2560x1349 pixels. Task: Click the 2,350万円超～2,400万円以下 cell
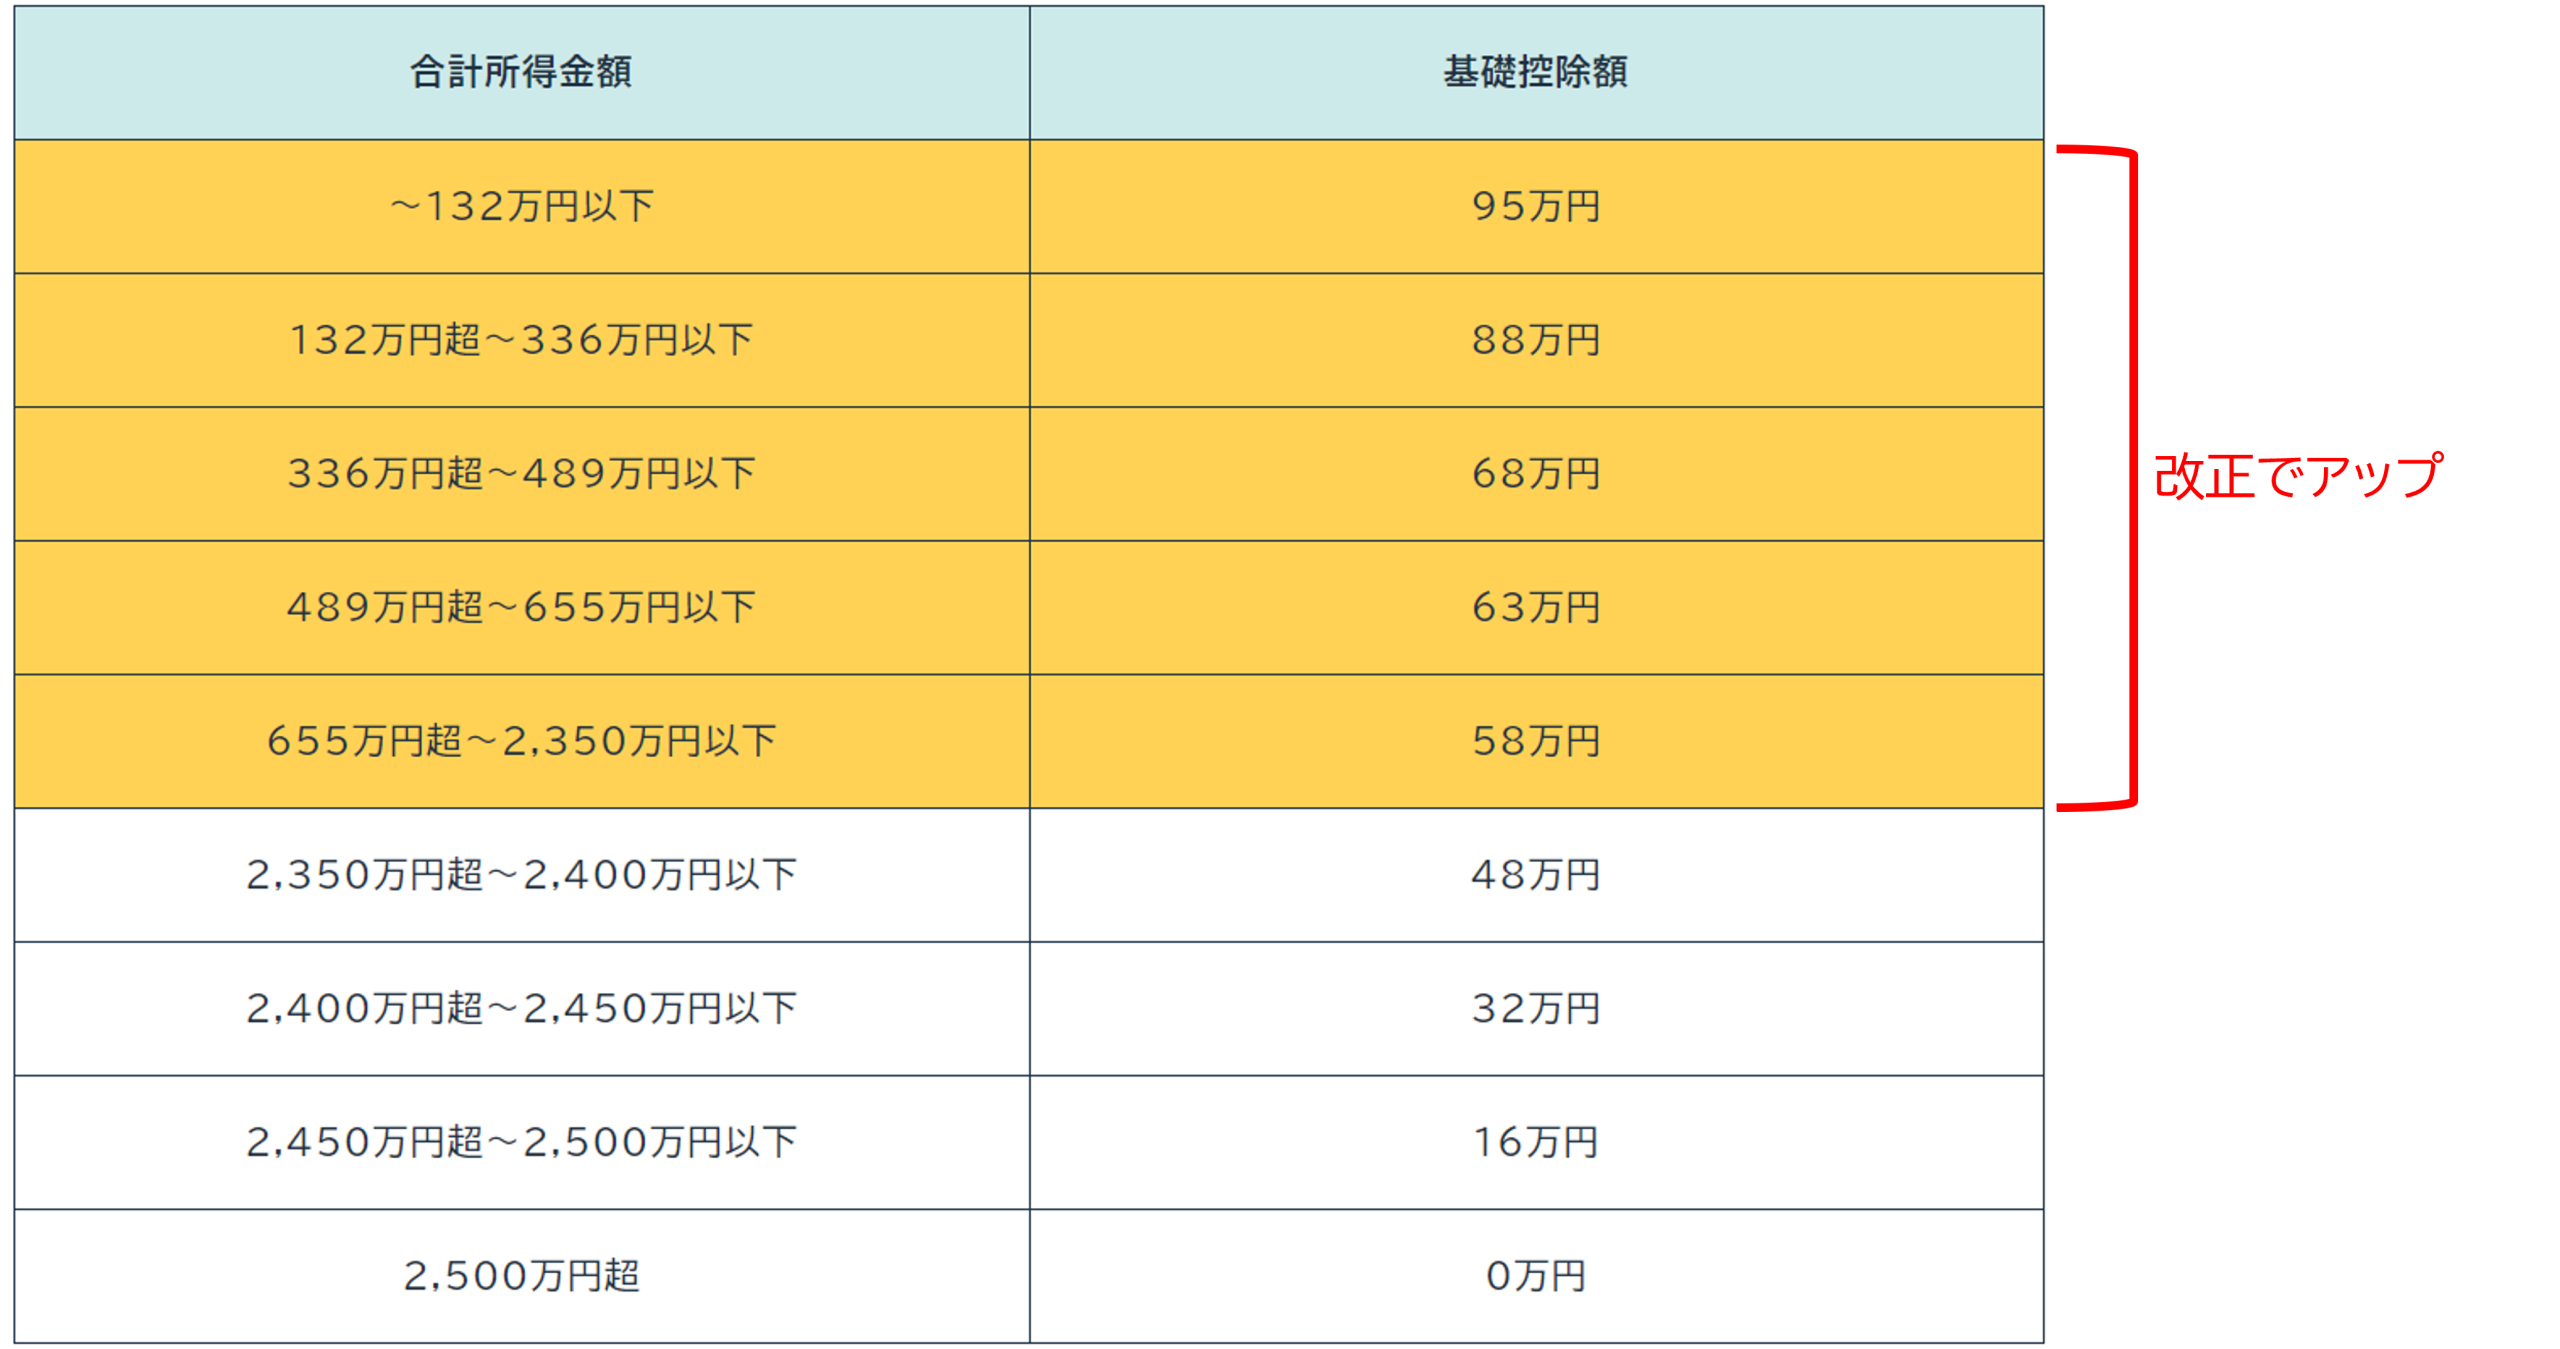pyautogui.click(x=521, y=875)
